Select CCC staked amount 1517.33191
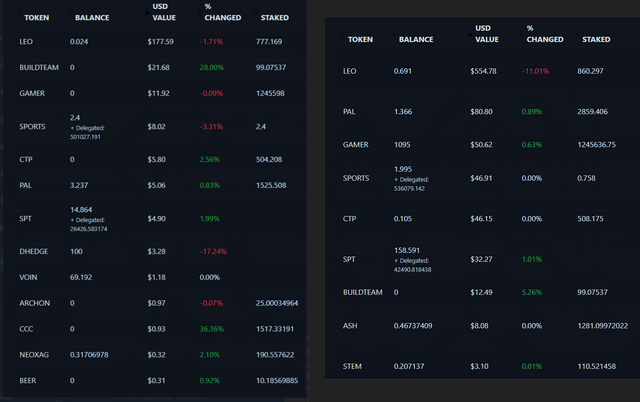This screenshot has width=640, height=402. [x=275, y=329]
